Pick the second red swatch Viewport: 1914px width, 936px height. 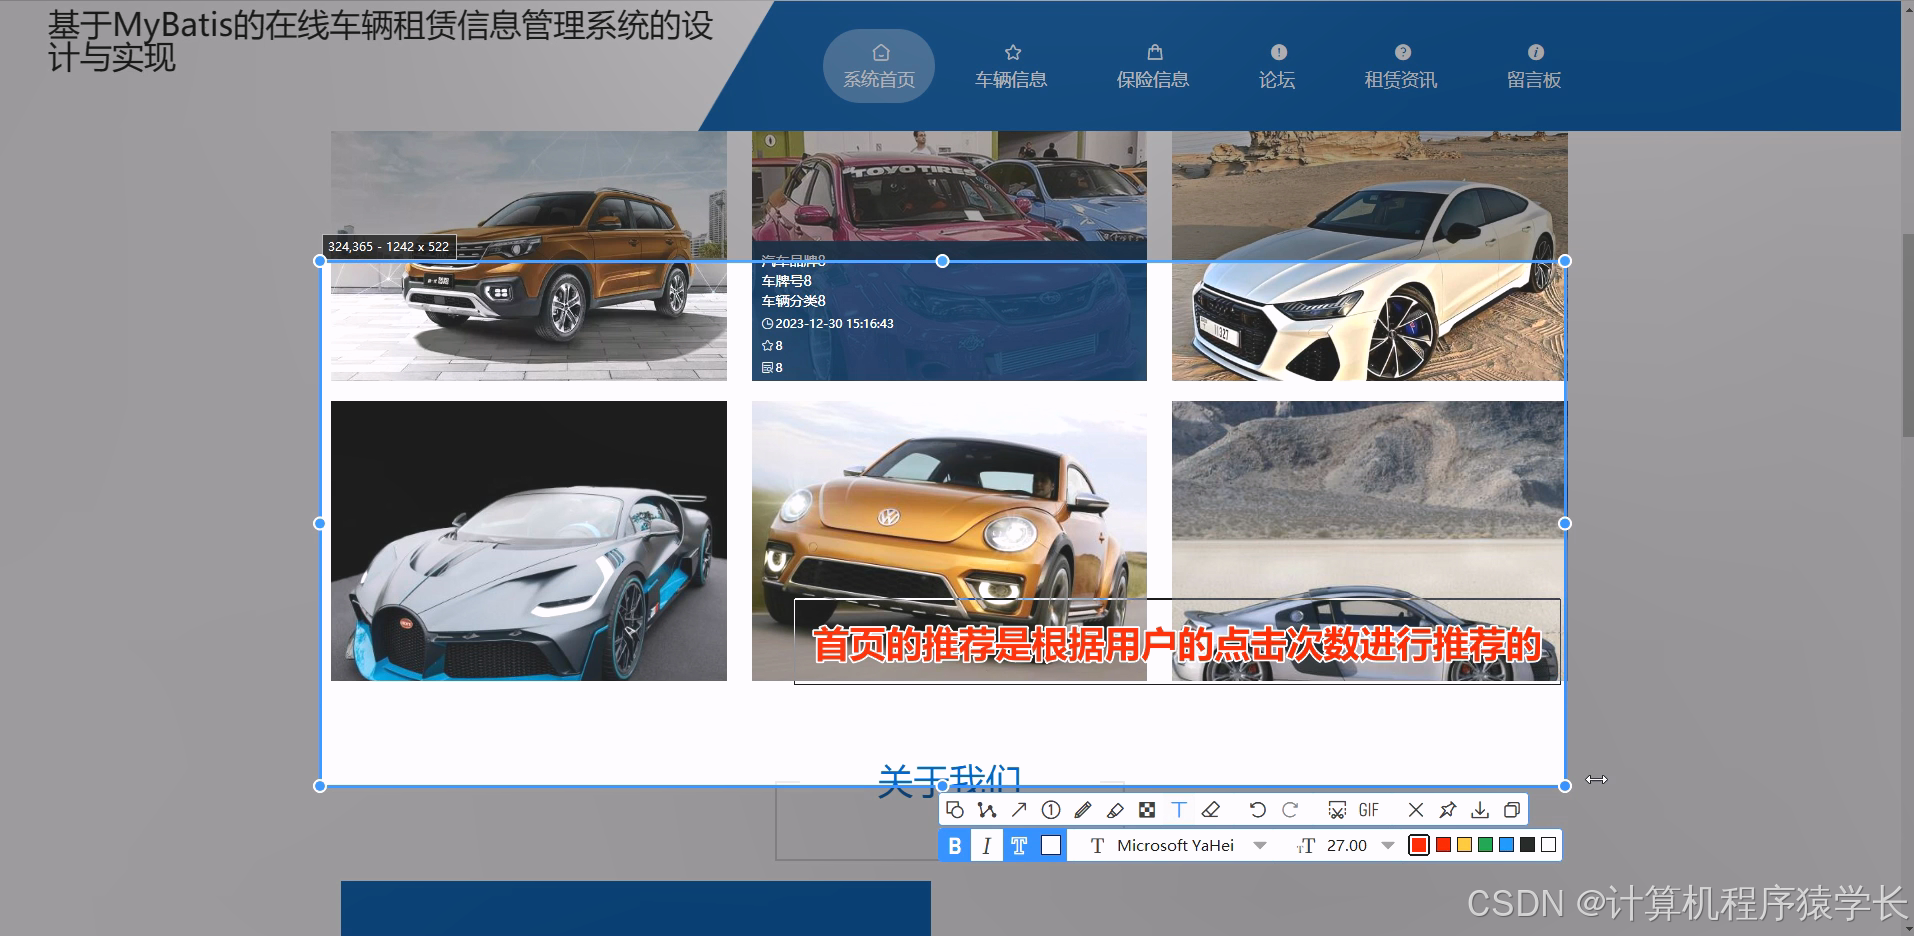tap(1443, 845)
